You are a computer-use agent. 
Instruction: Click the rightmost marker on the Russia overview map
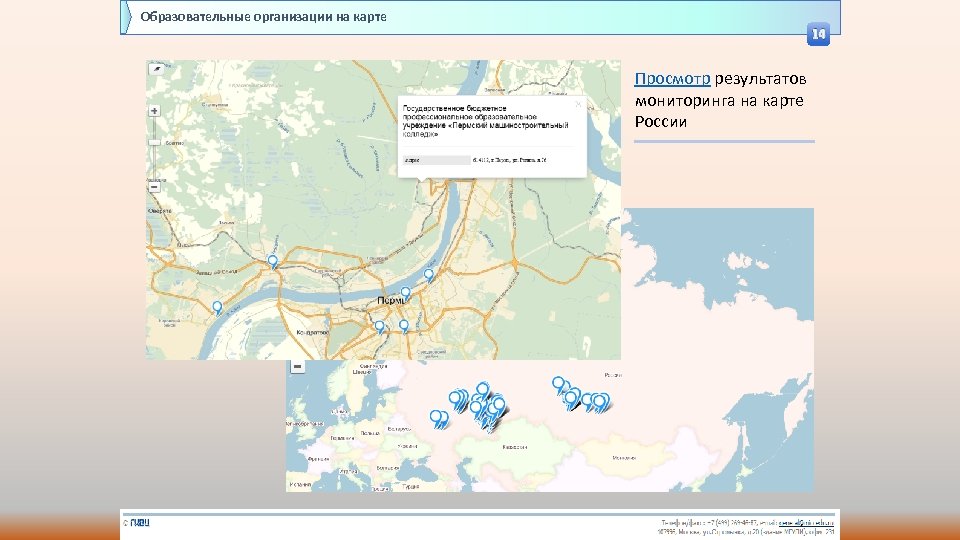pyautogui.click(x=601, y=402)
